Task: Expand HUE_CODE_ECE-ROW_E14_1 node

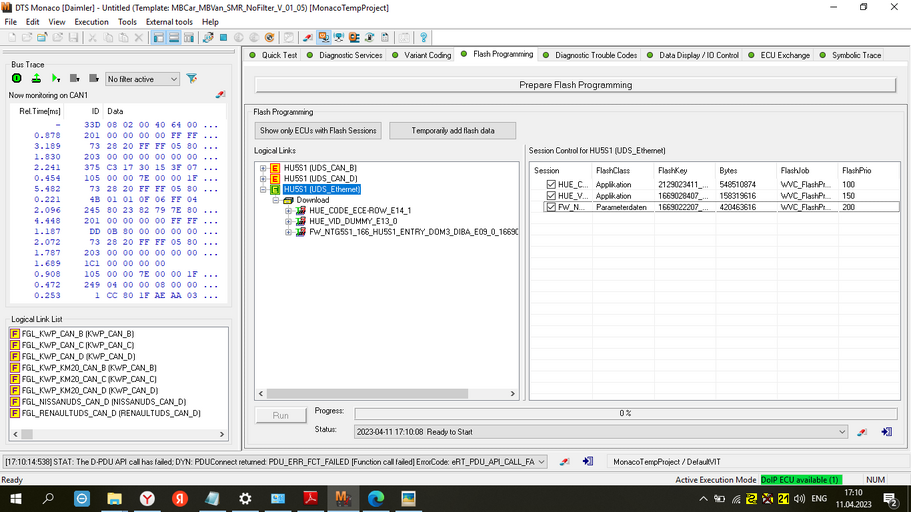Action: click(x=289, y=210)
